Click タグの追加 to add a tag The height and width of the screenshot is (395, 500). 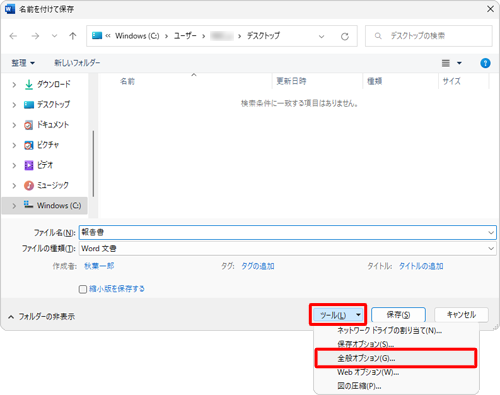pyautogui.click(x=258, y=266)
